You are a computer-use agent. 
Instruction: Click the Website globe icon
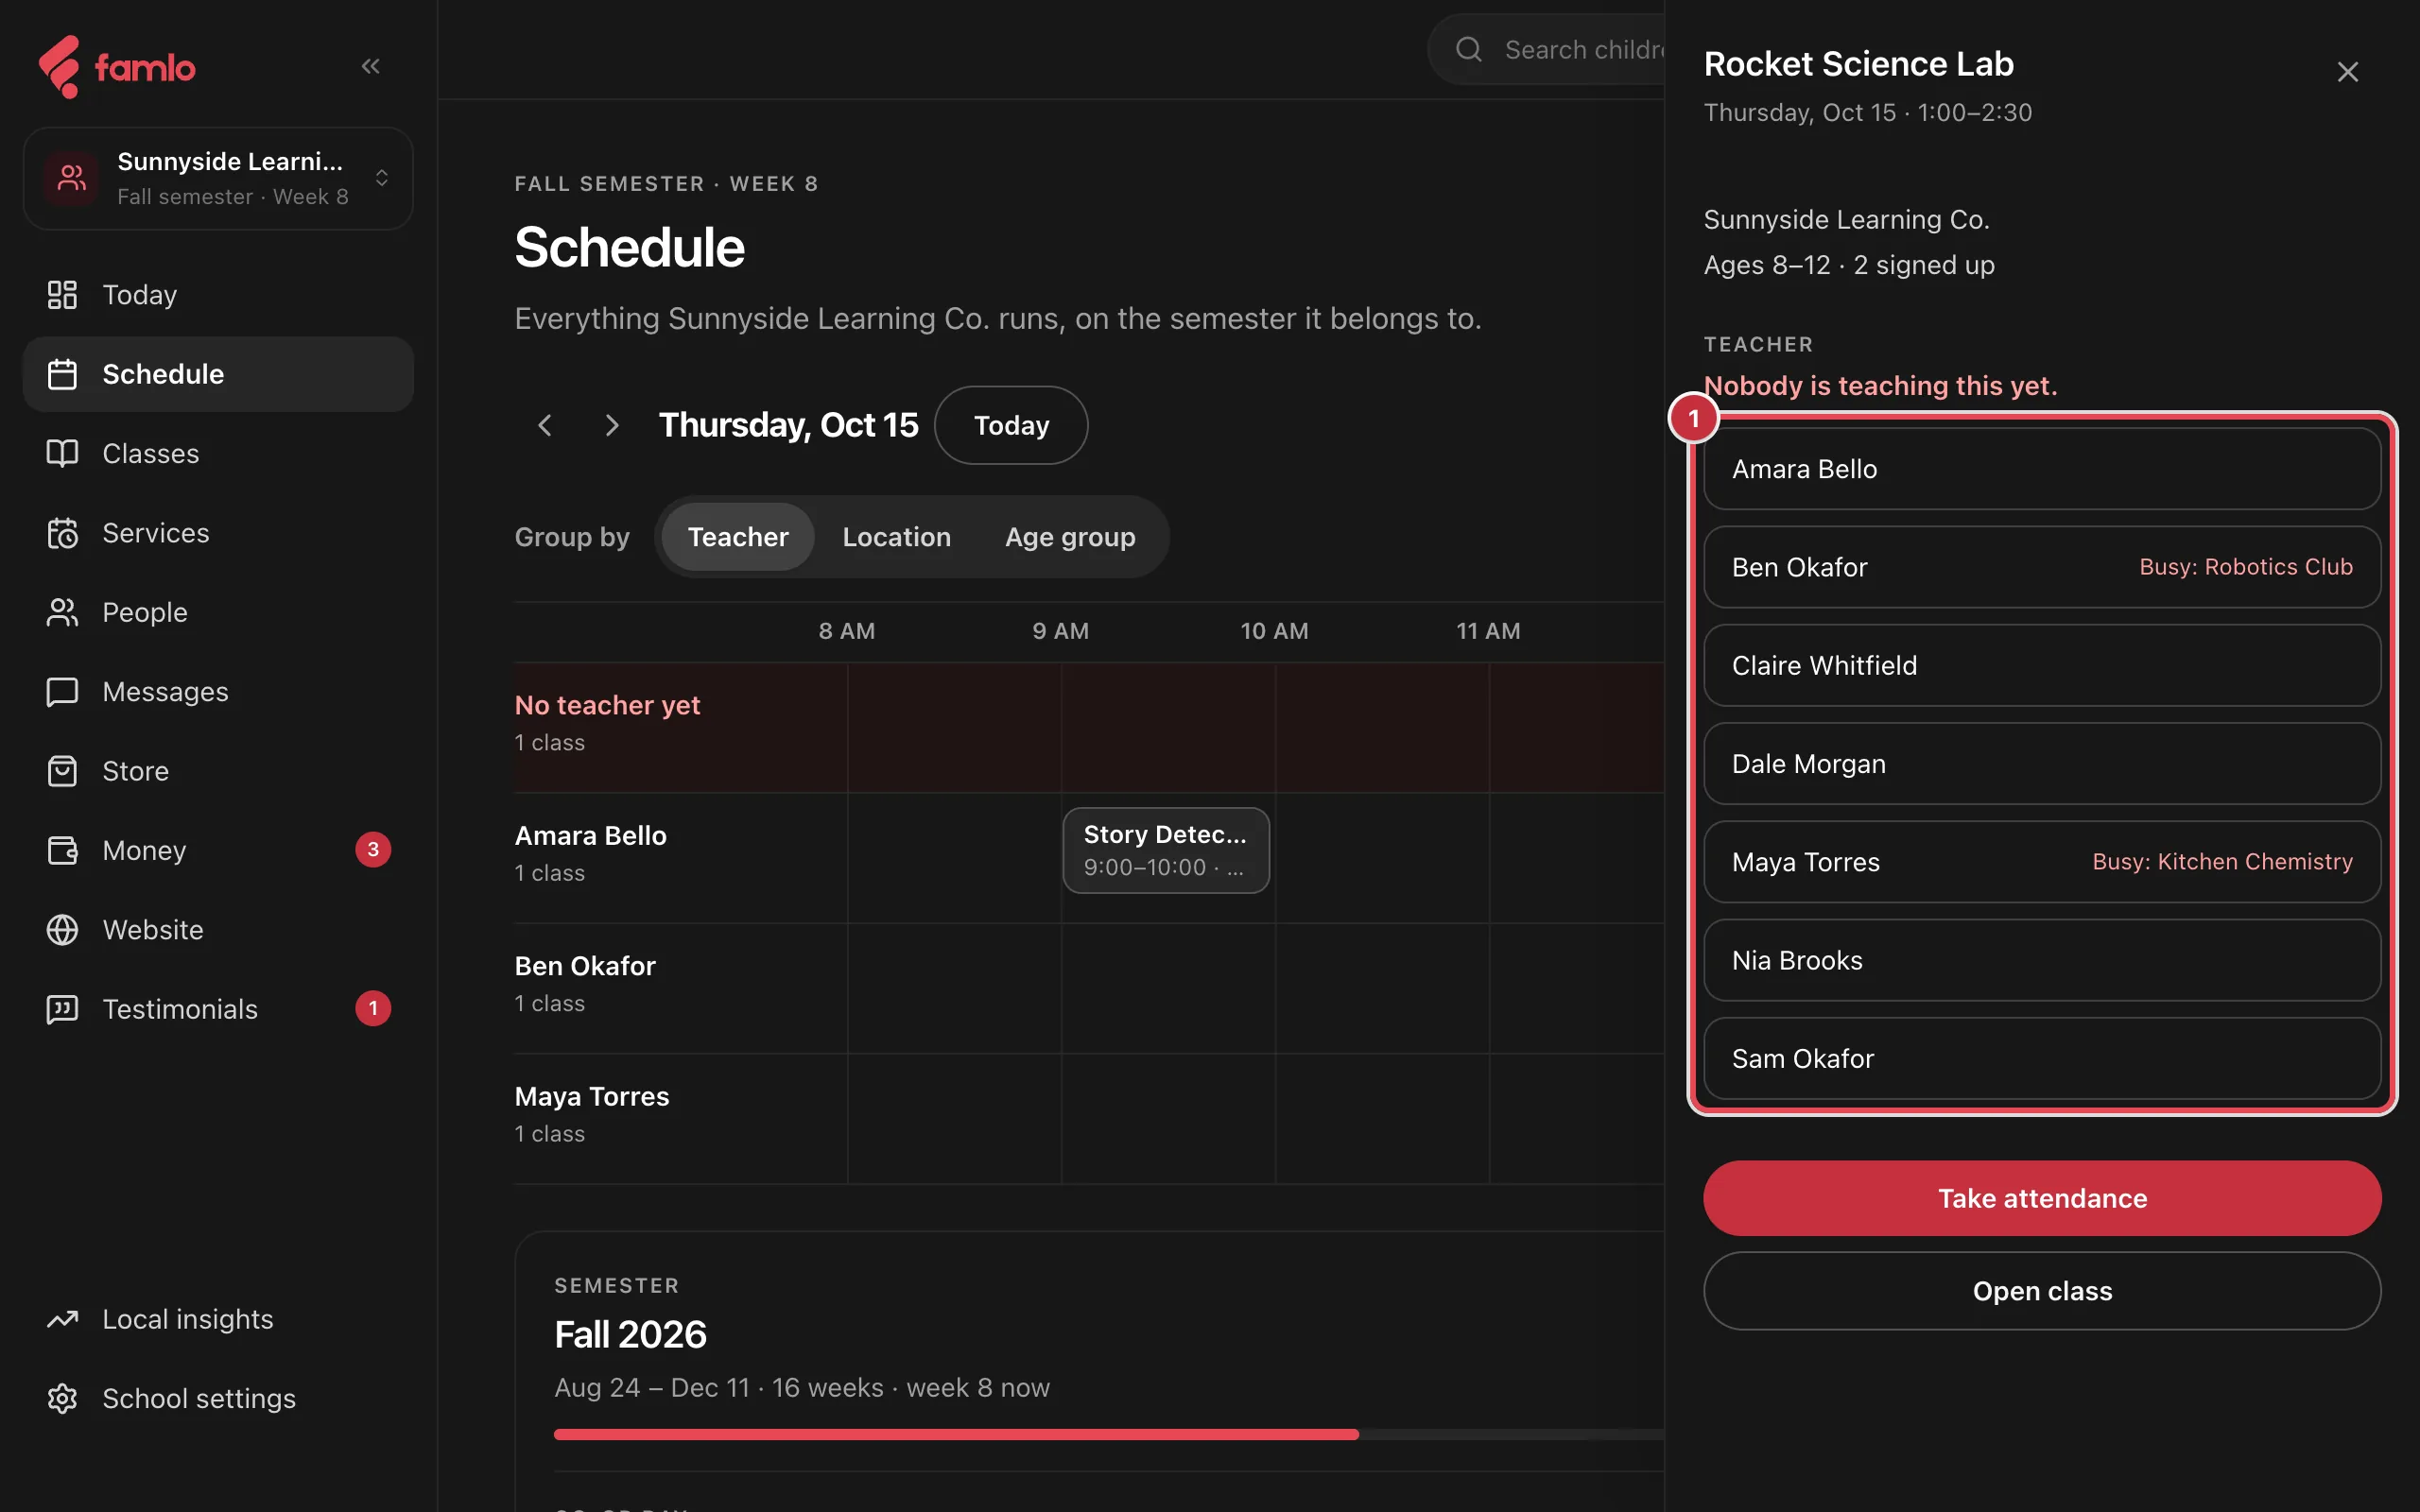pyautogui.click(x=62, y=930)
